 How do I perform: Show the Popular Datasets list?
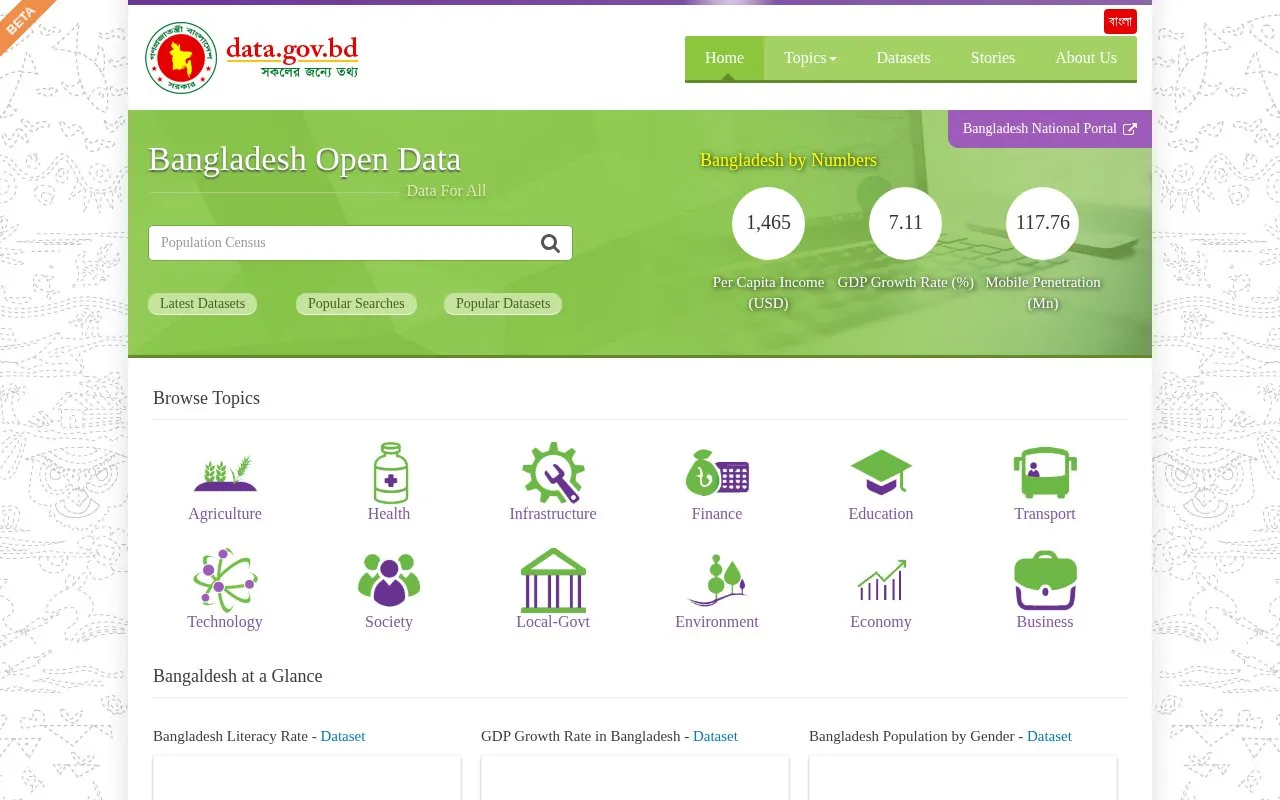pos(503,304)
